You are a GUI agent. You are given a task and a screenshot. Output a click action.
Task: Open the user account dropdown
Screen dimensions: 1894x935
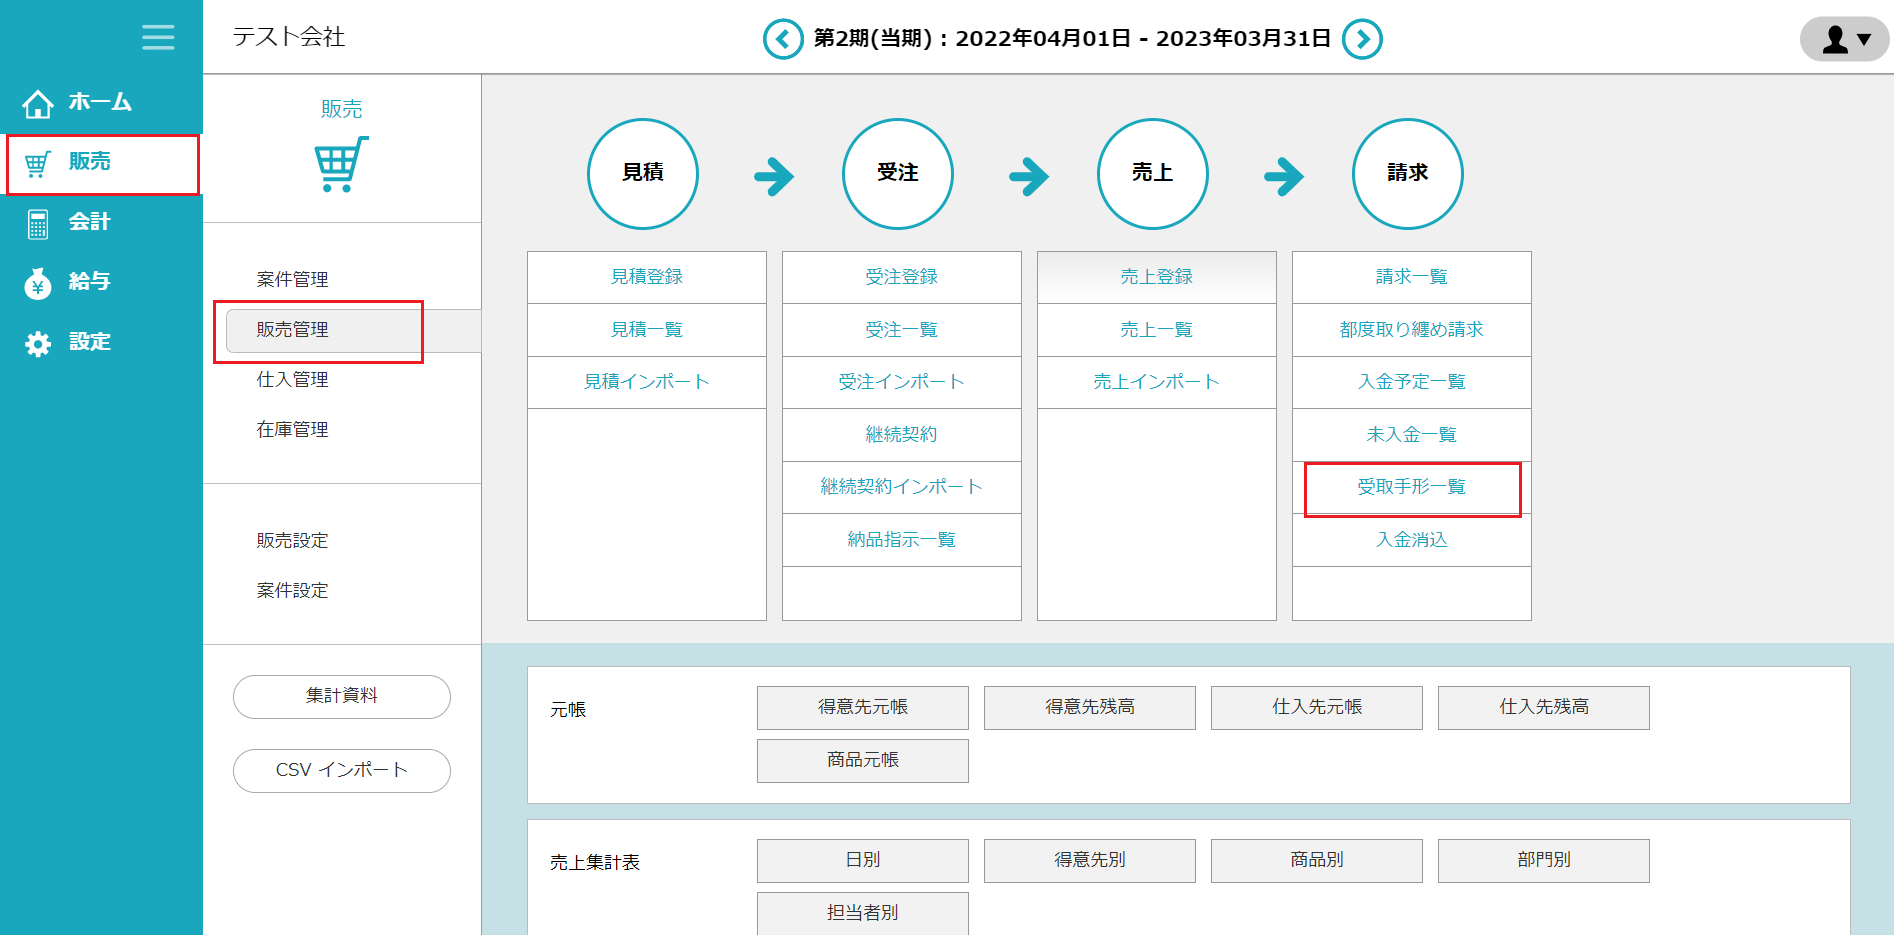(x=1844, y=39)
